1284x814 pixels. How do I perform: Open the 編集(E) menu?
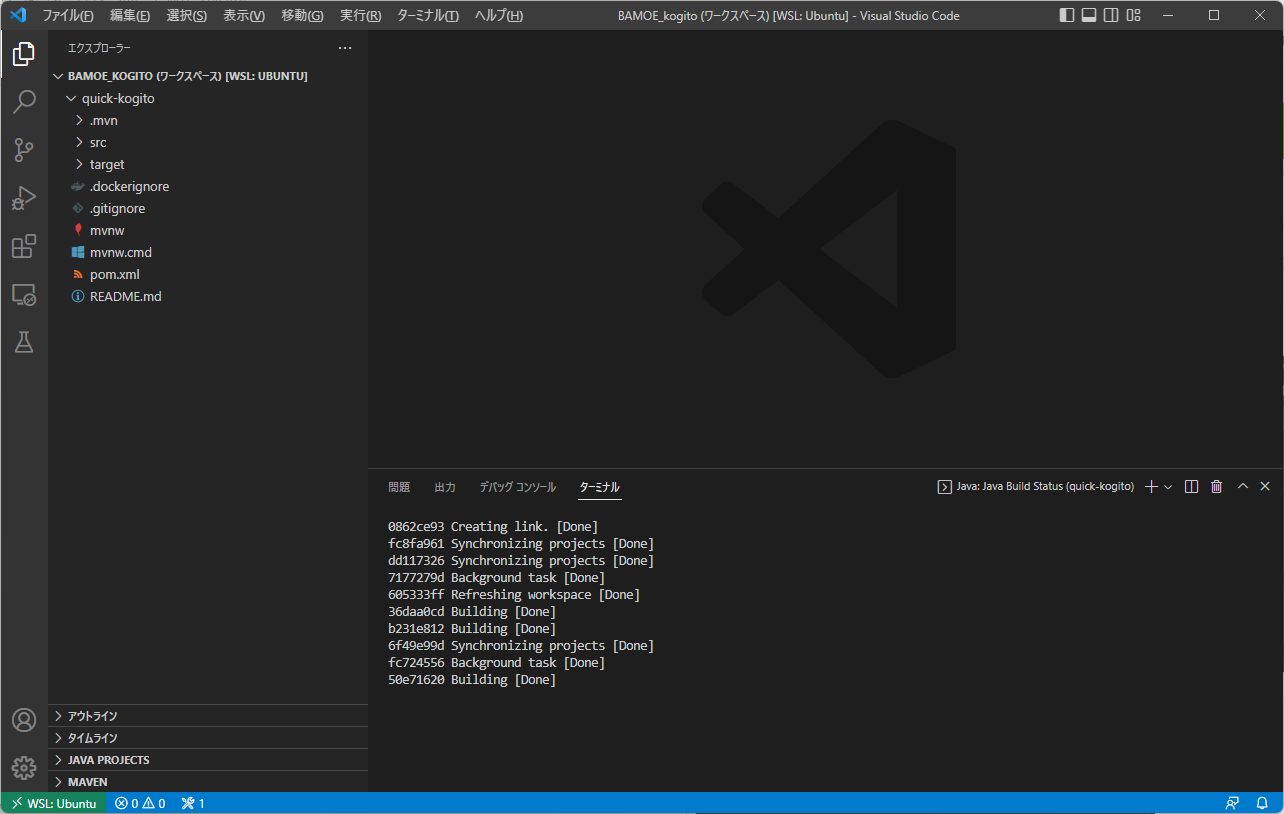pos(130,16)
